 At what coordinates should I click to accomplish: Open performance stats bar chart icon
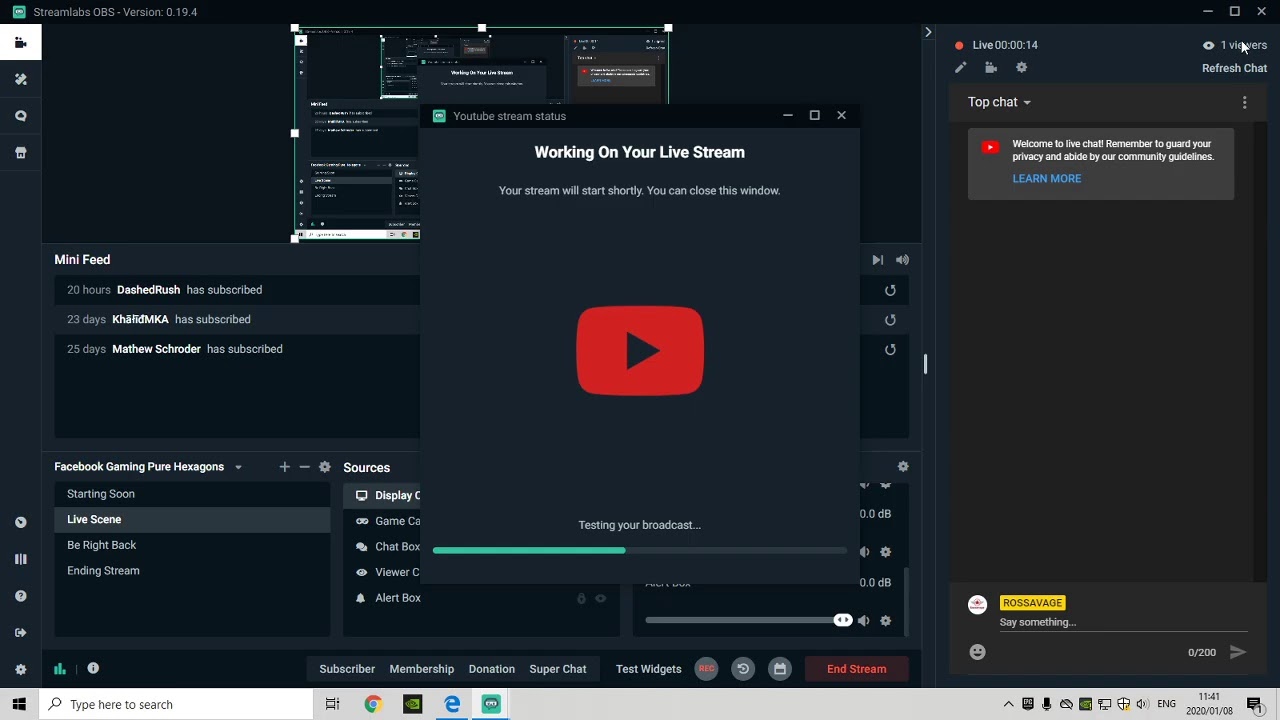click(x=60, y=669)
